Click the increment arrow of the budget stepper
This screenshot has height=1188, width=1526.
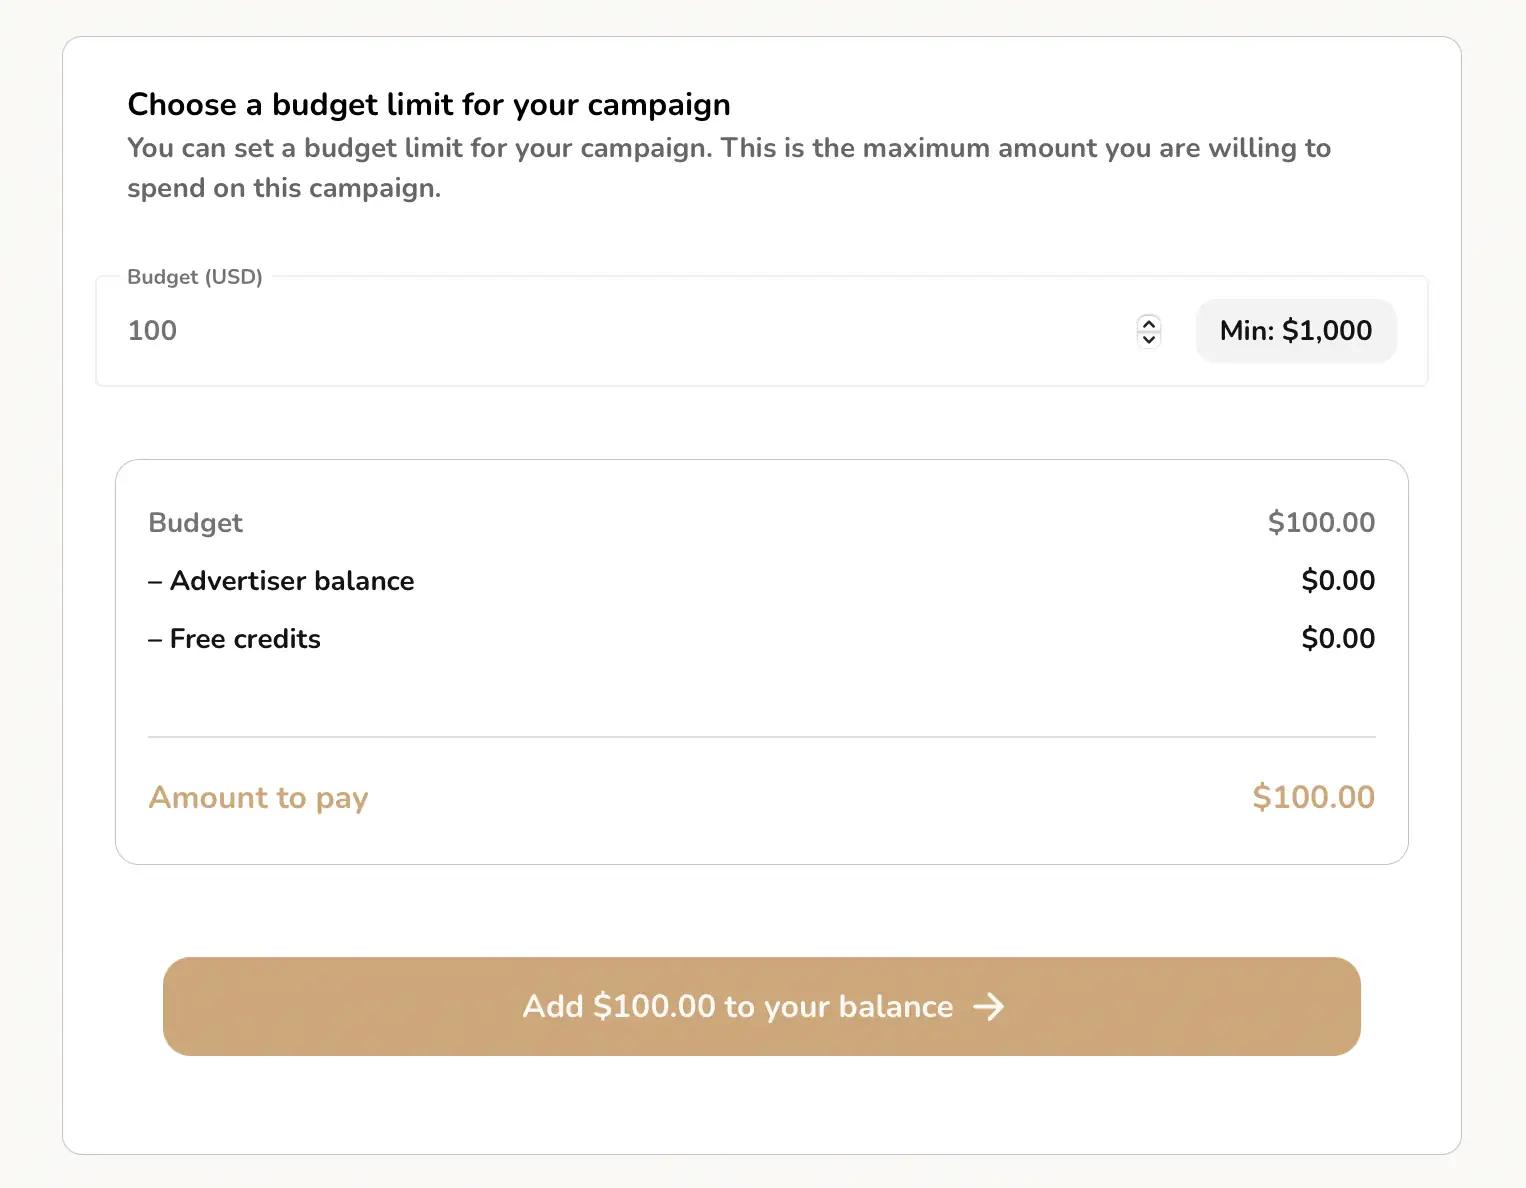point(1149,323)
